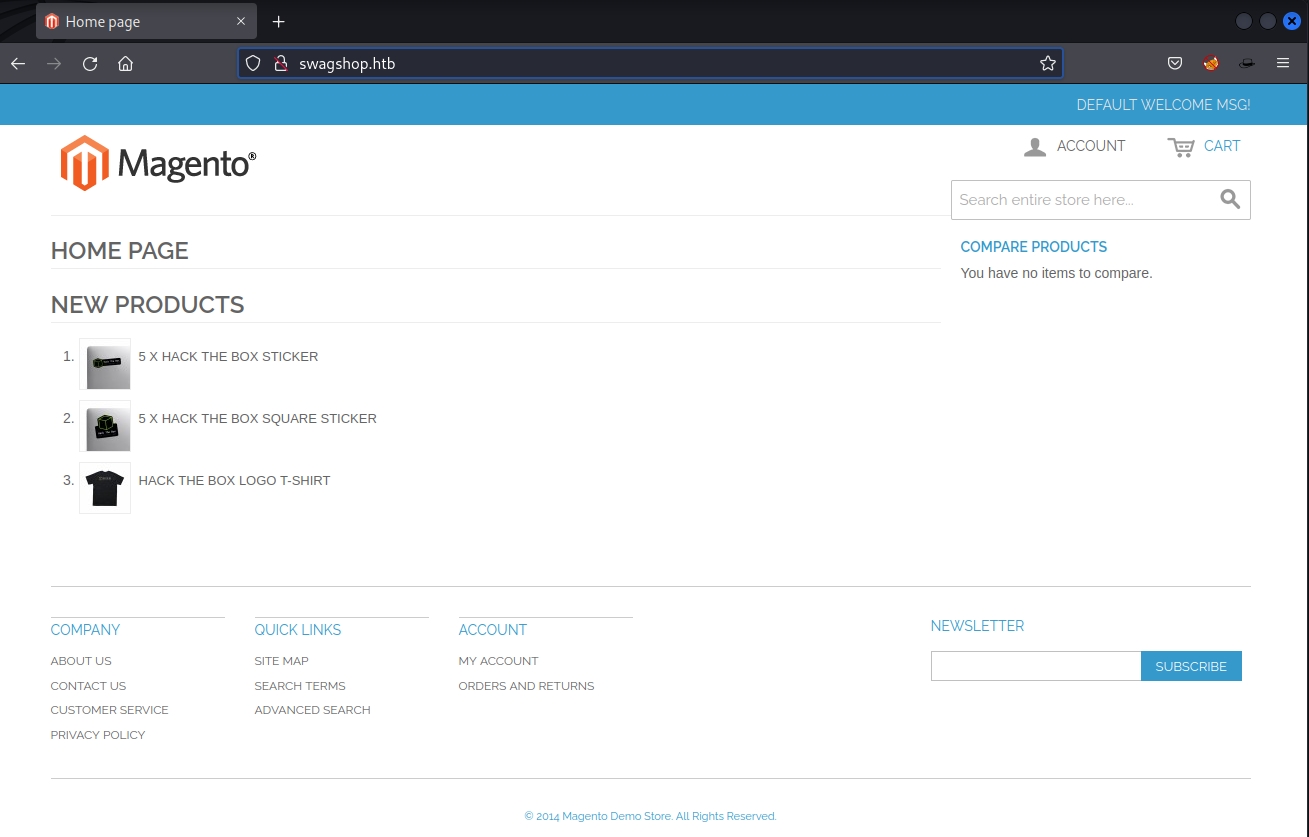1309x837 pixels.
Task: Focus the newsletter email input field
Action: pos(1035,666)
